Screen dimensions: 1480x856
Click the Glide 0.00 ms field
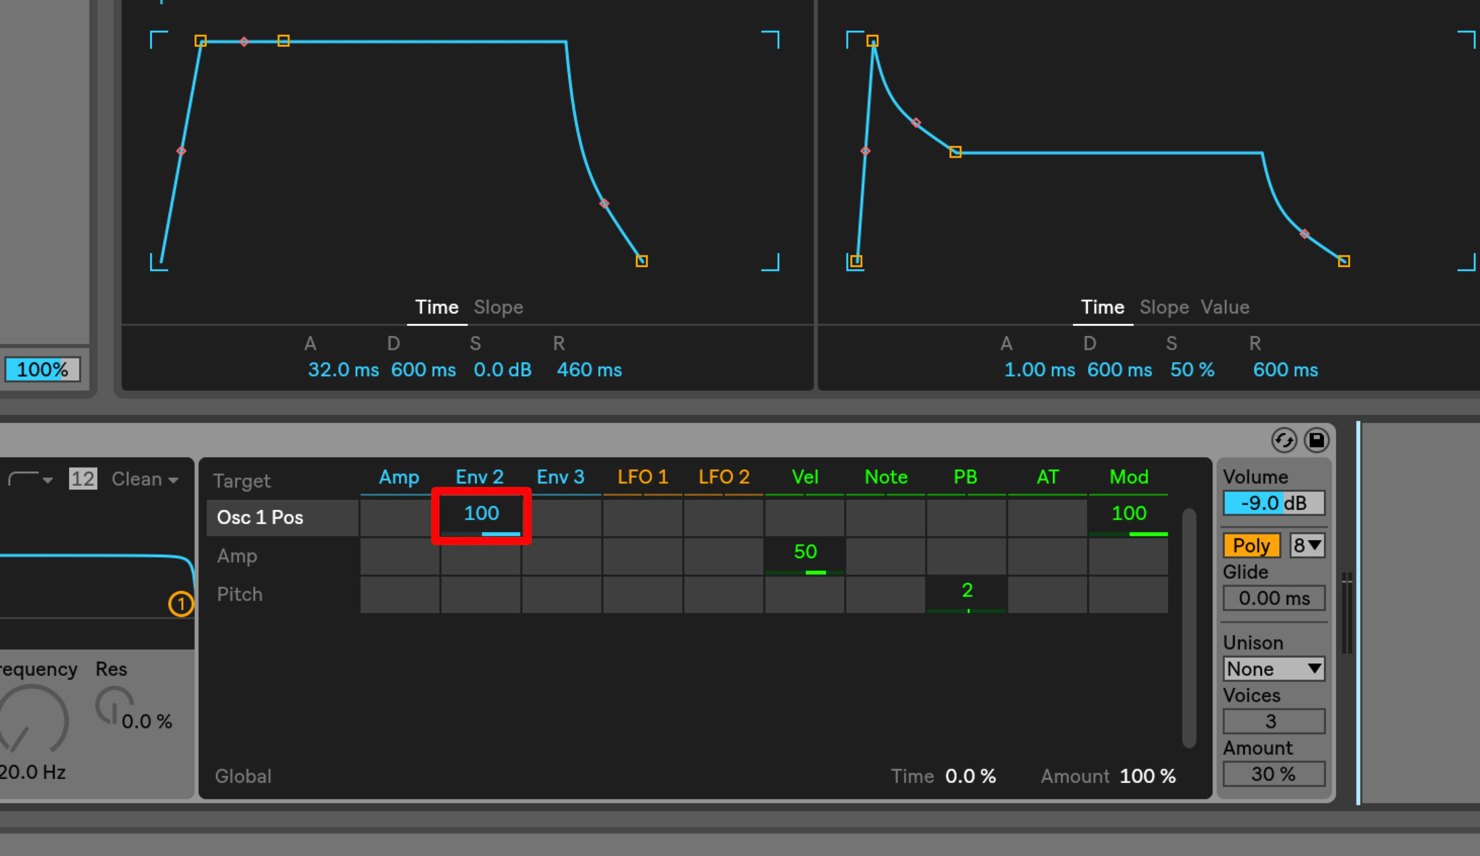coord(1274,598)
